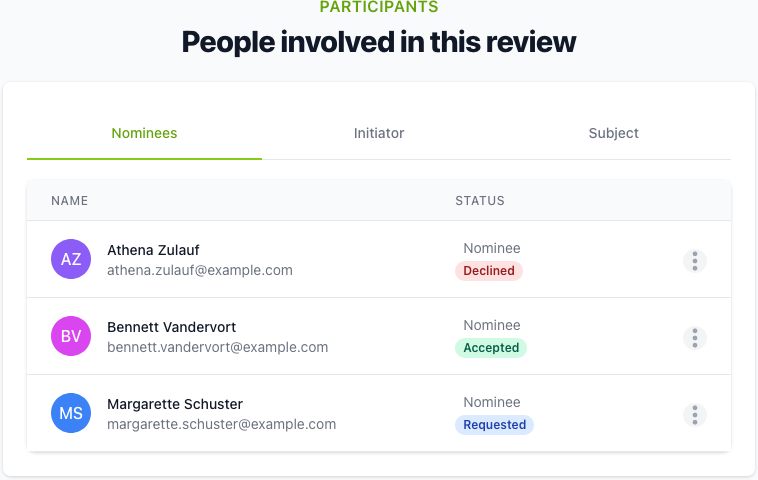The height and width of the screenshot is (480, 758).
Task: Click the bennett.vandervort@example.com email address
Action: click(x=218, y=347)
